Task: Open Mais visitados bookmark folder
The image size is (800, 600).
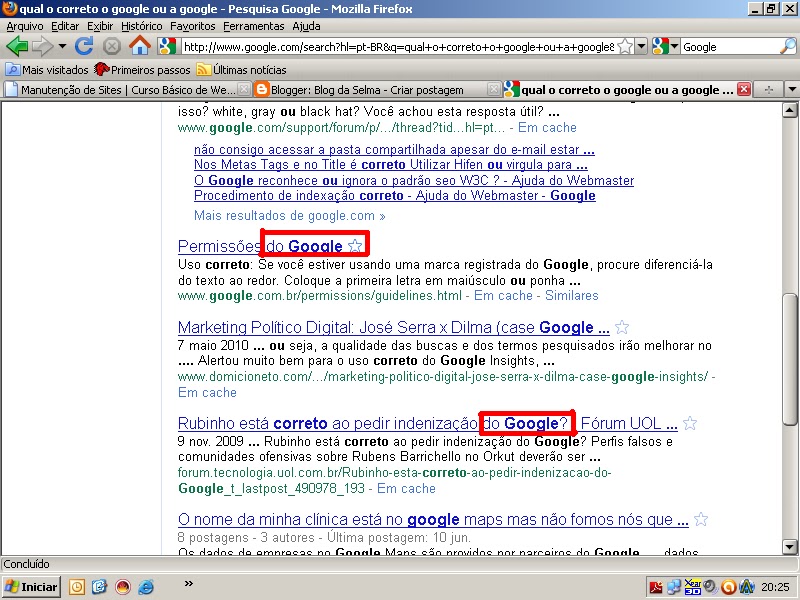Action: click(46, 69)
